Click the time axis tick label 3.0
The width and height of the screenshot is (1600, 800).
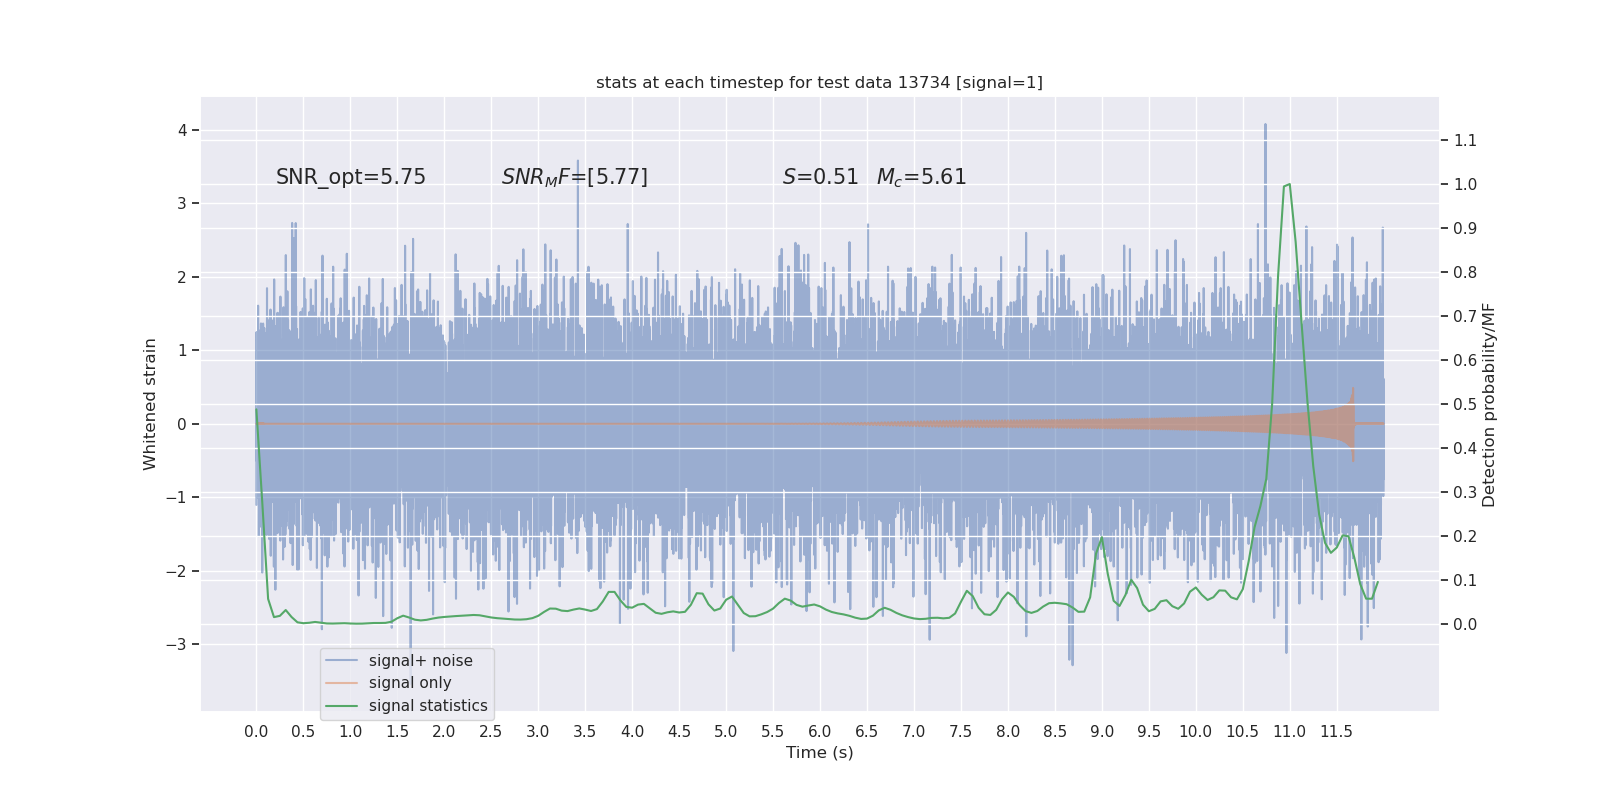(538, 732)
